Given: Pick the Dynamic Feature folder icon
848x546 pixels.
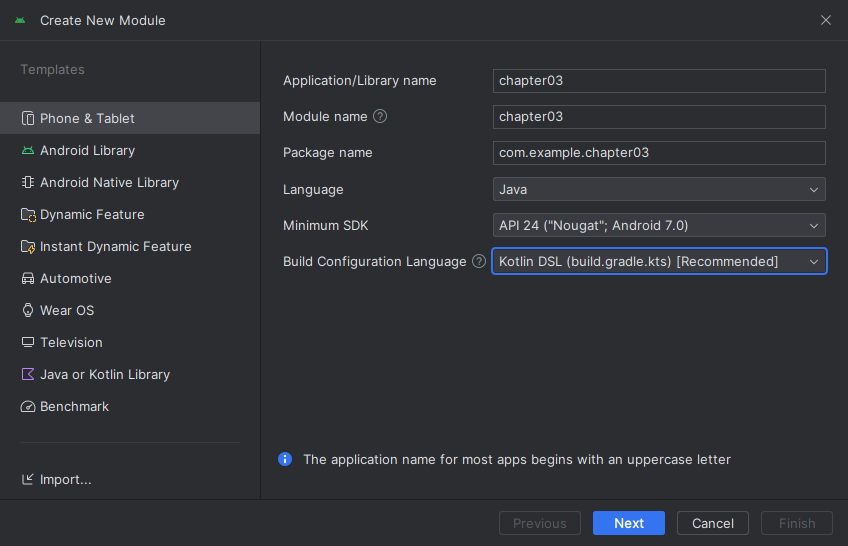Looking at the screenshot, I should 28,215.
